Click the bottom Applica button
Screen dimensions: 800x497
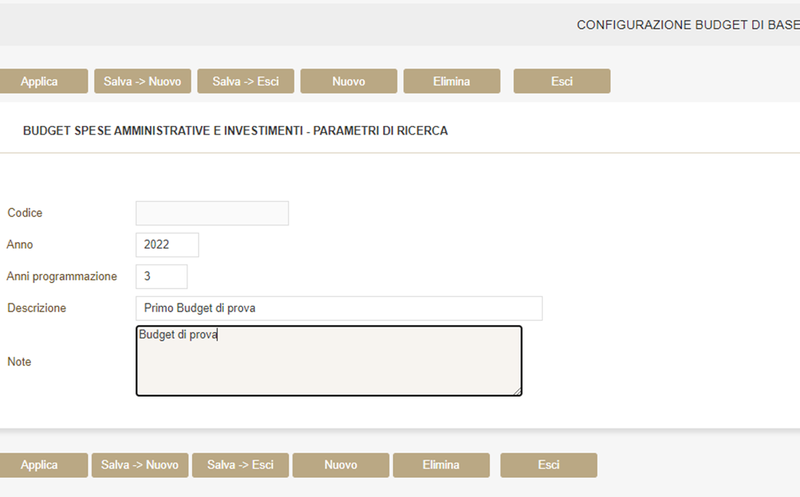[40, 465]
